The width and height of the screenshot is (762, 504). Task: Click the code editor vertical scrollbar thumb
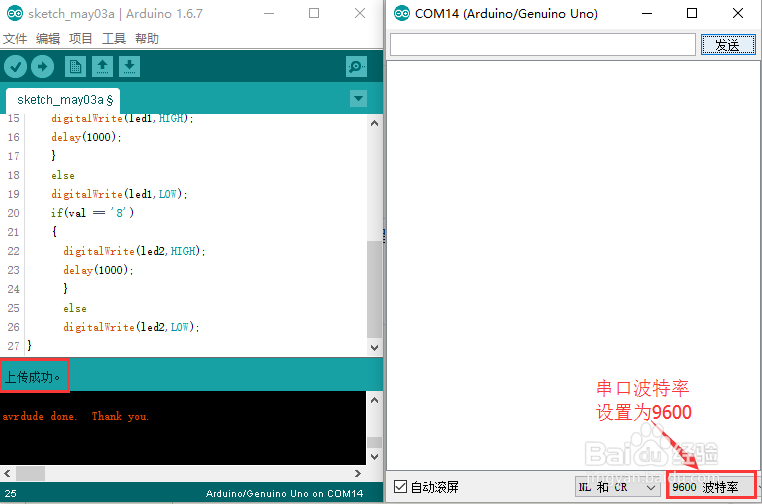tap(374, 289)
